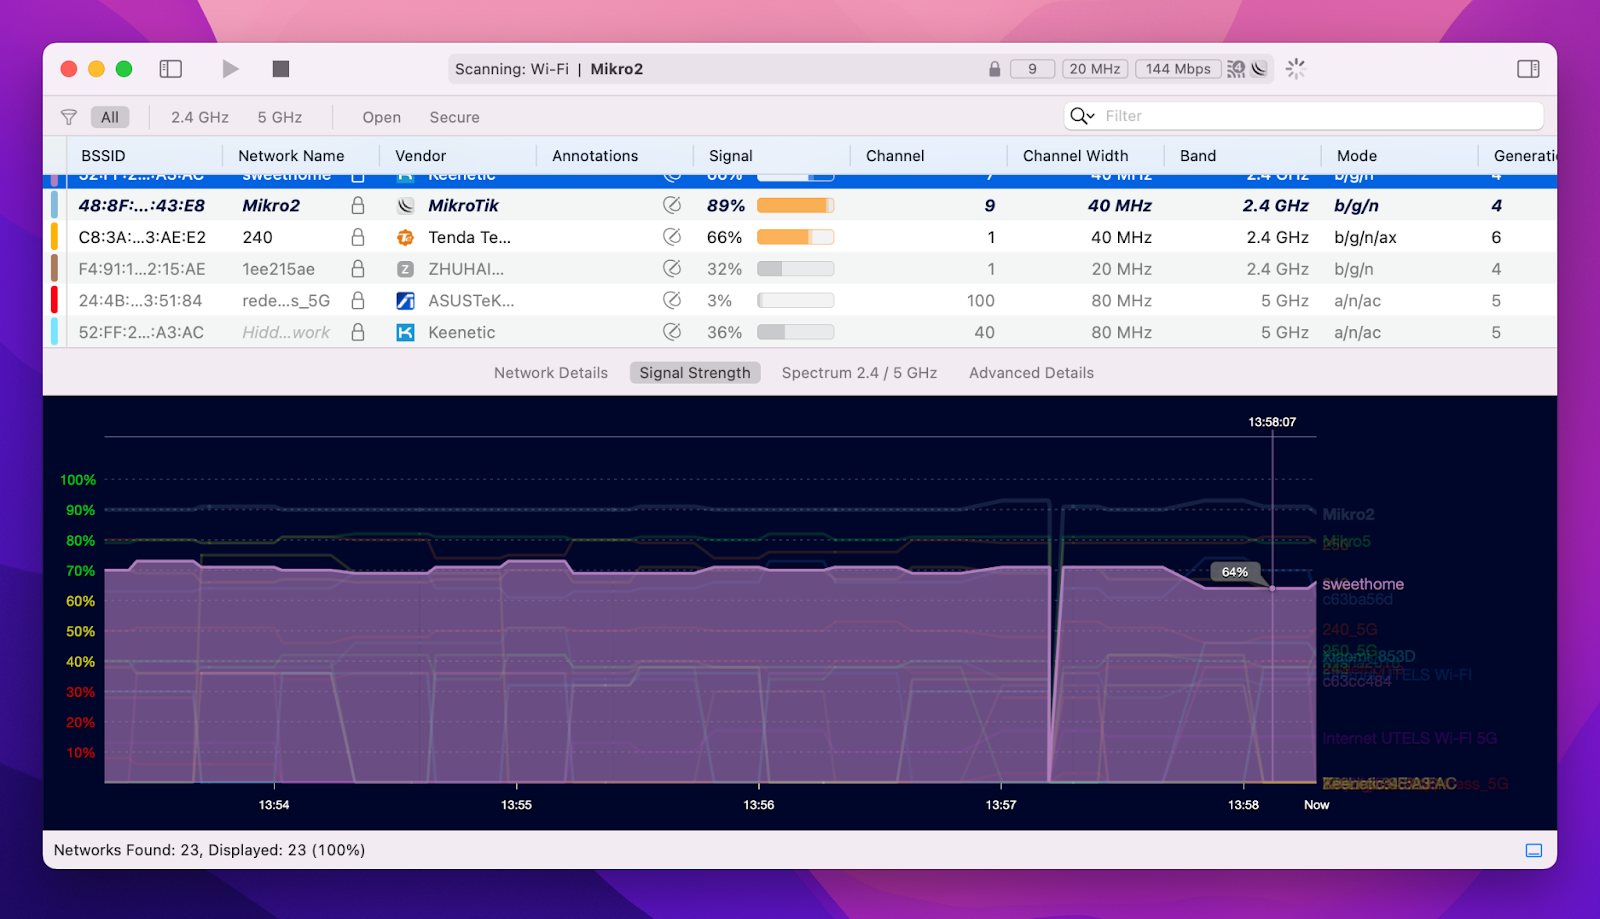The width and height of the screenshot is (1600, 919).
Task: Click the lock icon in Mikro2 row
Action: (x=358, y=205)
